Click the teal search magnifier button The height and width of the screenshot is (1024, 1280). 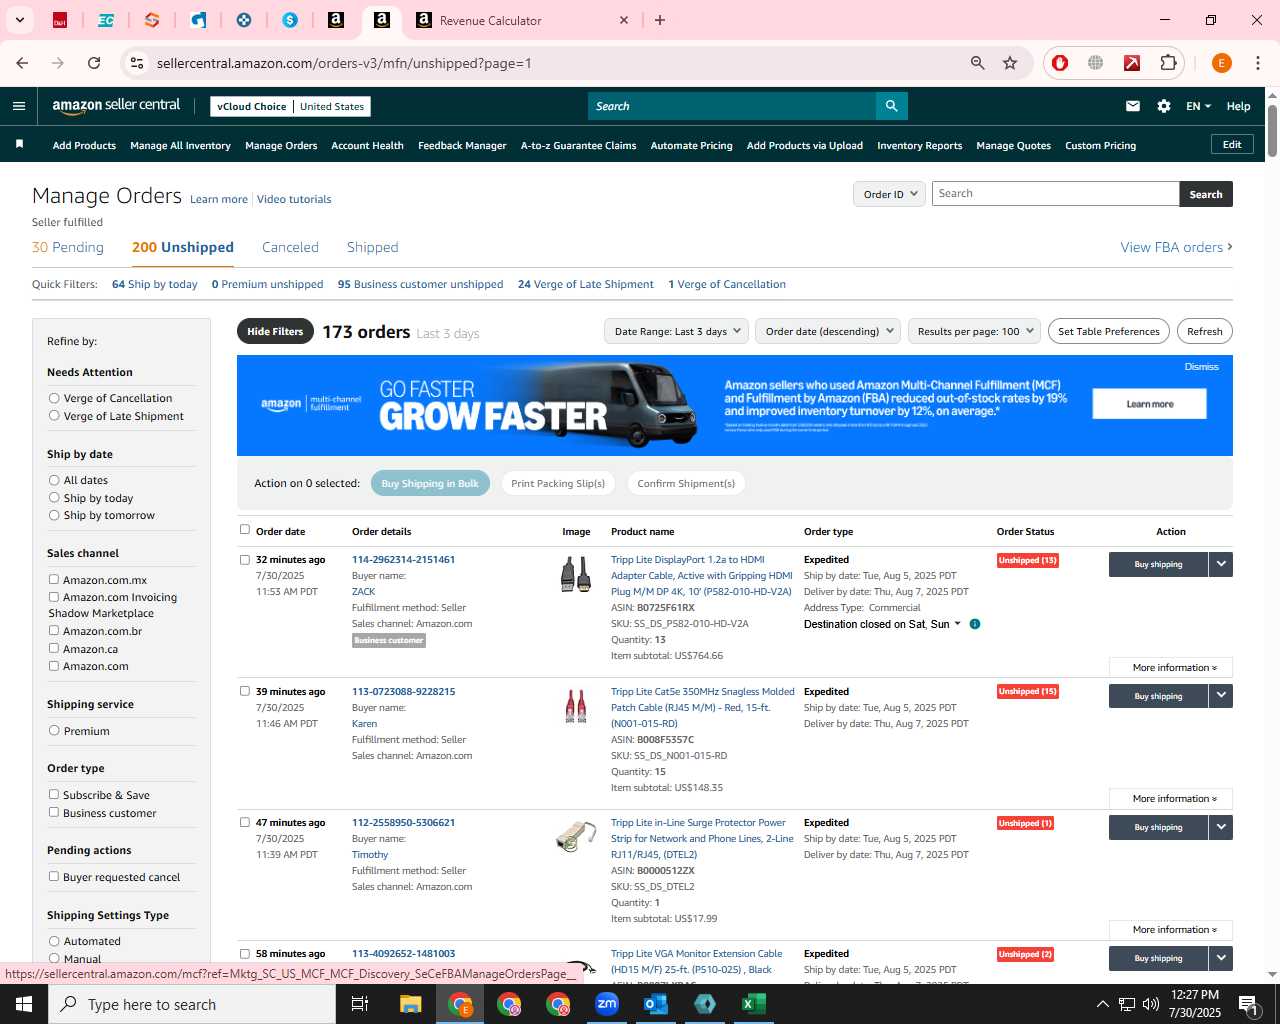coord(891,106)
